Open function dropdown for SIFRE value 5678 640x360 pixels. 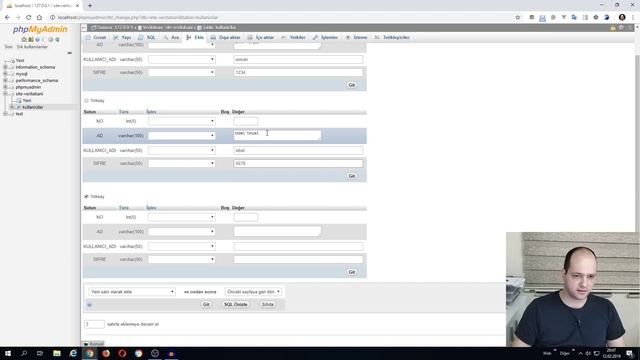(x=182, y=163)
